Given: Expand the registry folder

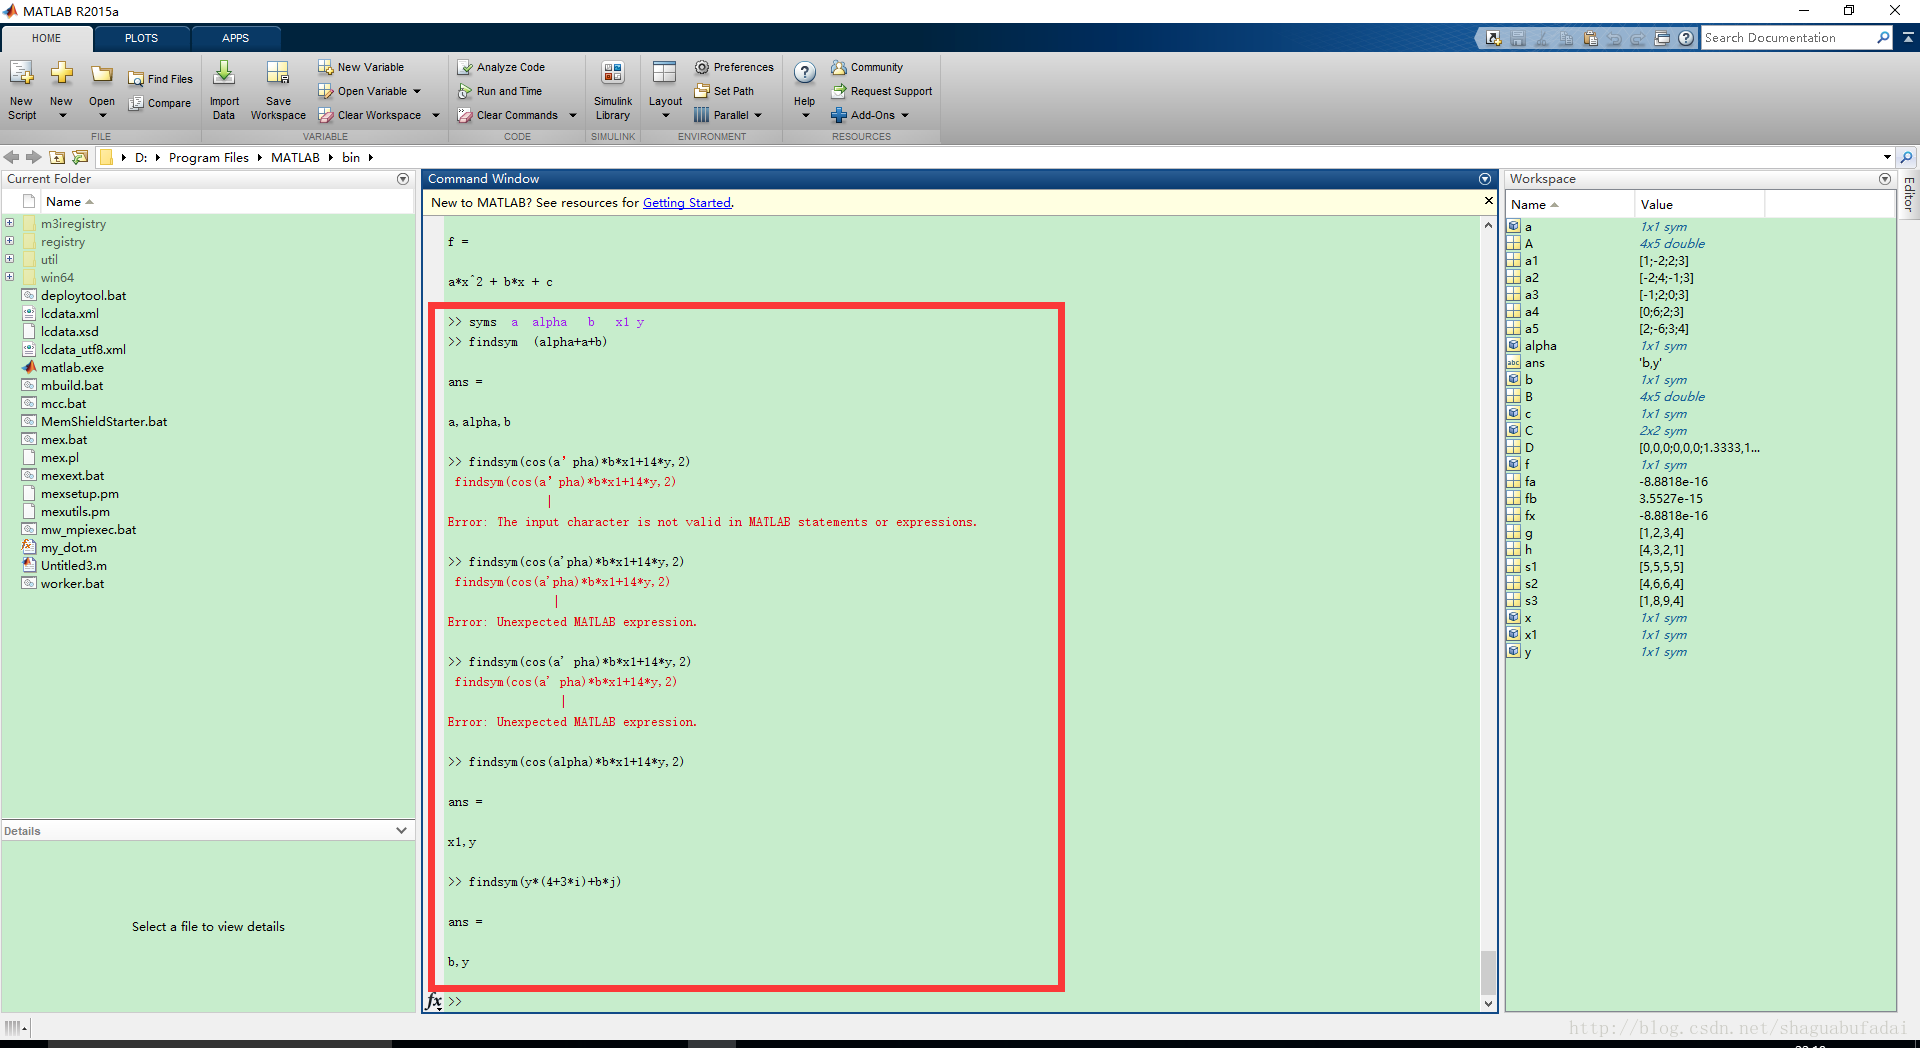Looking at the screenshot, I should 9,241.
